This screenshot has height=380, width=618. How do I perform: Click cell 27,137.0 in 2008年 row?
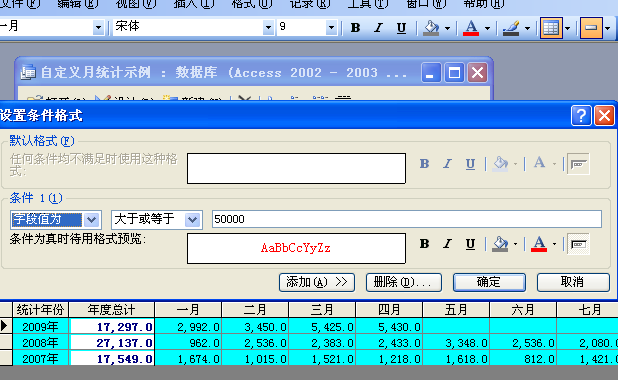[112, 343]
